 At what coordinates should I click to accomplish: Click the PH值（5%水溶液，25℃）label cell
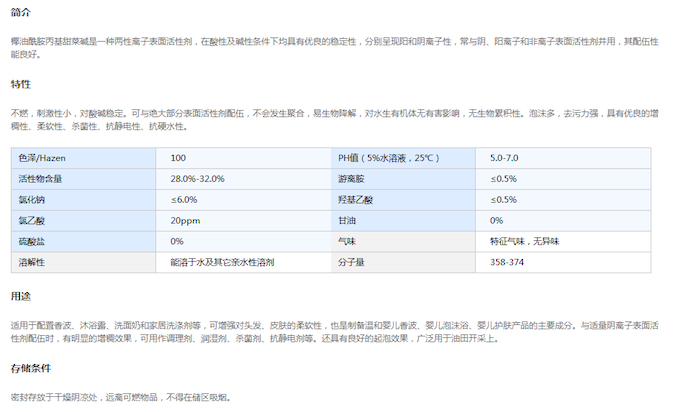point(403,158)
